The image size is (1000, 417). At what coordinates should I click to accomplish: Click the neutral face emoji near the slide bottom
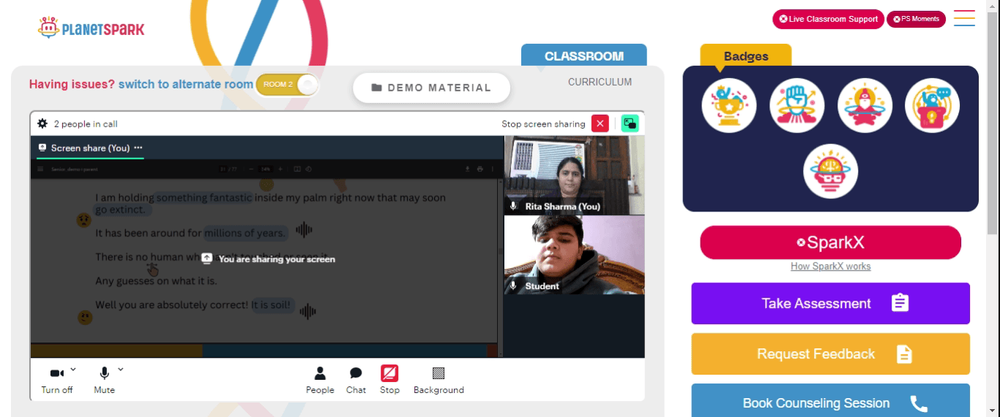tap(85, 317)
